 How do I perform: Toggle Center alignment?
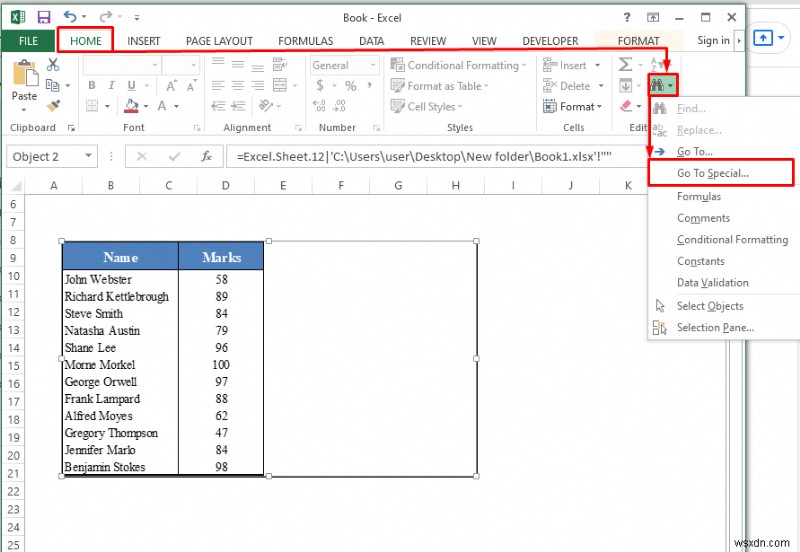tap(238, 85)
